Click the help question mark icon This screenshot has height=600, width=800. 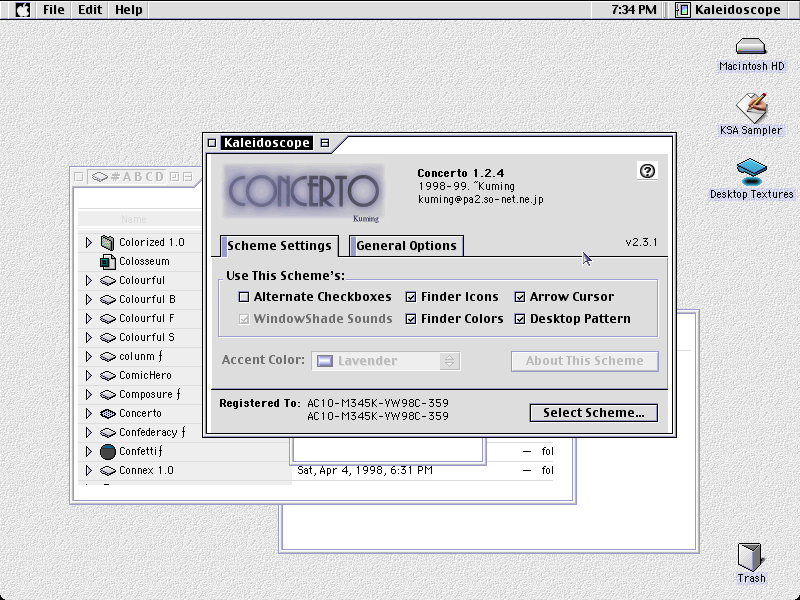click(647, 171)
